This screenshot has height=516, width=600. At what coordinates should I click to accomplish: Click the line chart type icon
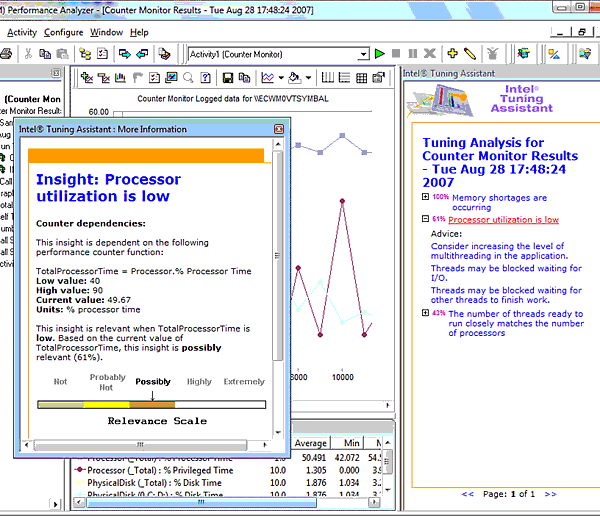click(267, 78)
